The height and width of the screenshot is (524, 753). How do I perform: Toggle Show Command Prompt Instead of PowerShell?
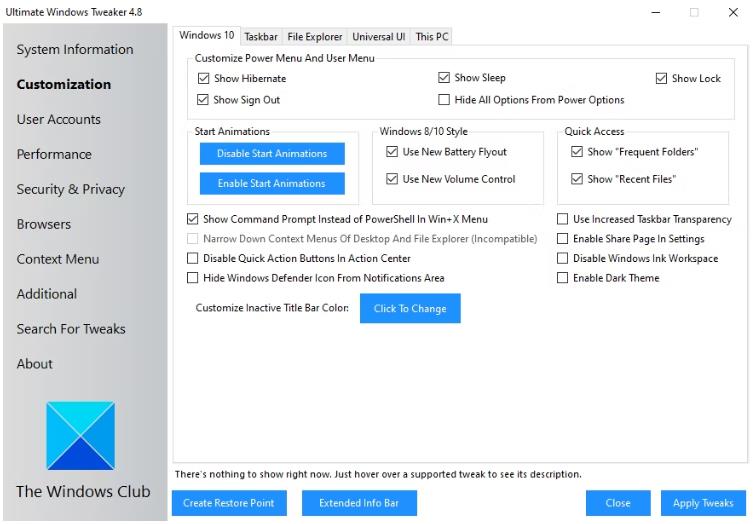tap(193, 219)
